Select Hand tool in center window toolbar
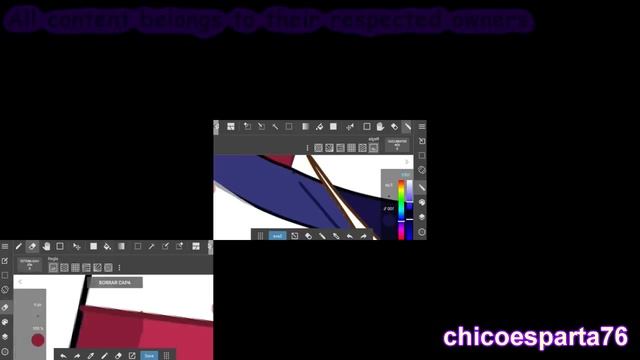Viewport: 640px width, 360px height. point(380,127)
